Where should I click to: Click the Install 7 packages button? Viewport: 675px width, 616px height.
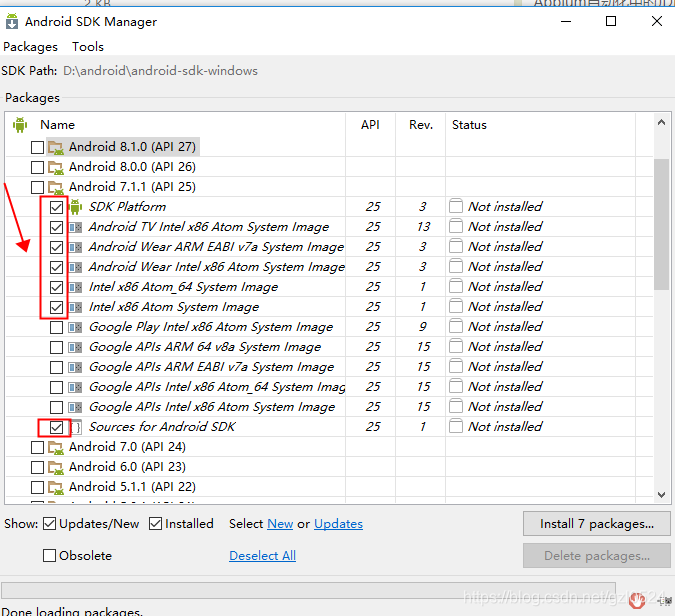click(x=597, y=524)
